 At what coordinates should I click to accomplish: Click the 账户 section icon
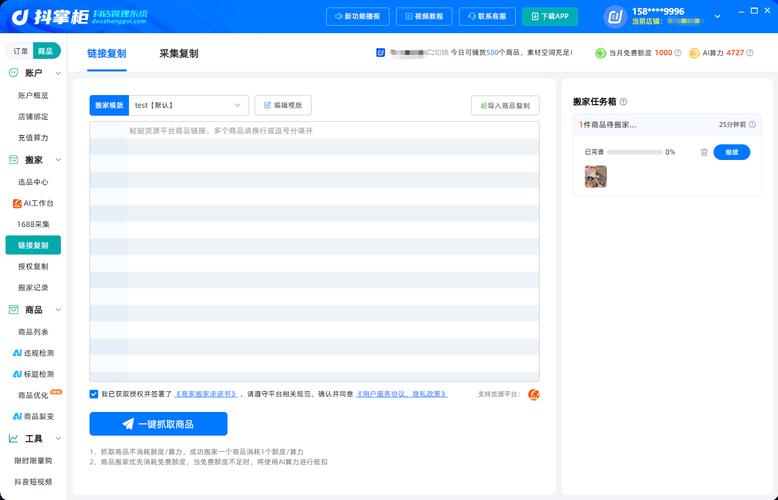13,73
